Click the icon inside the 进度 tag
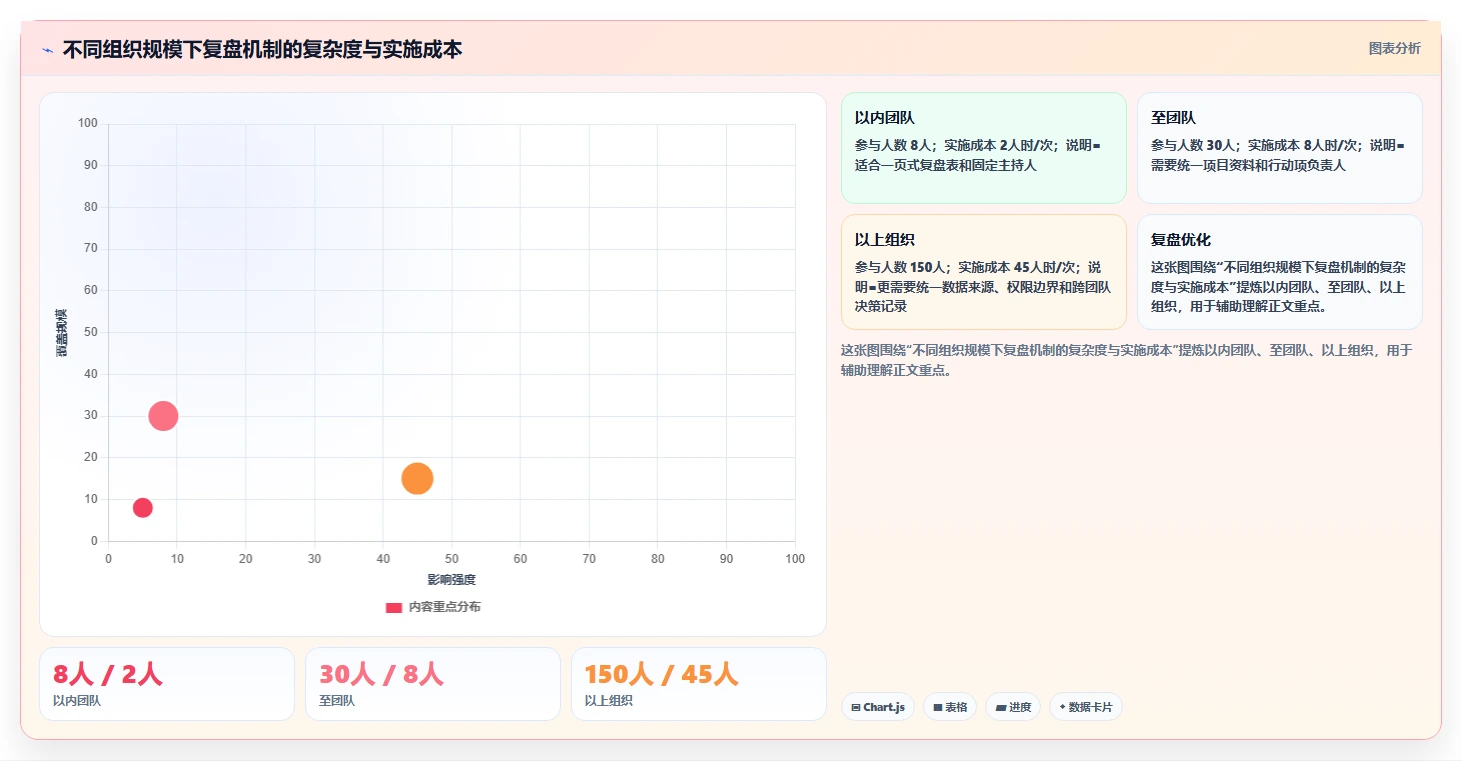This screenshot has width=1462, height=761. pyautogui.click(x=1001, y=708)
